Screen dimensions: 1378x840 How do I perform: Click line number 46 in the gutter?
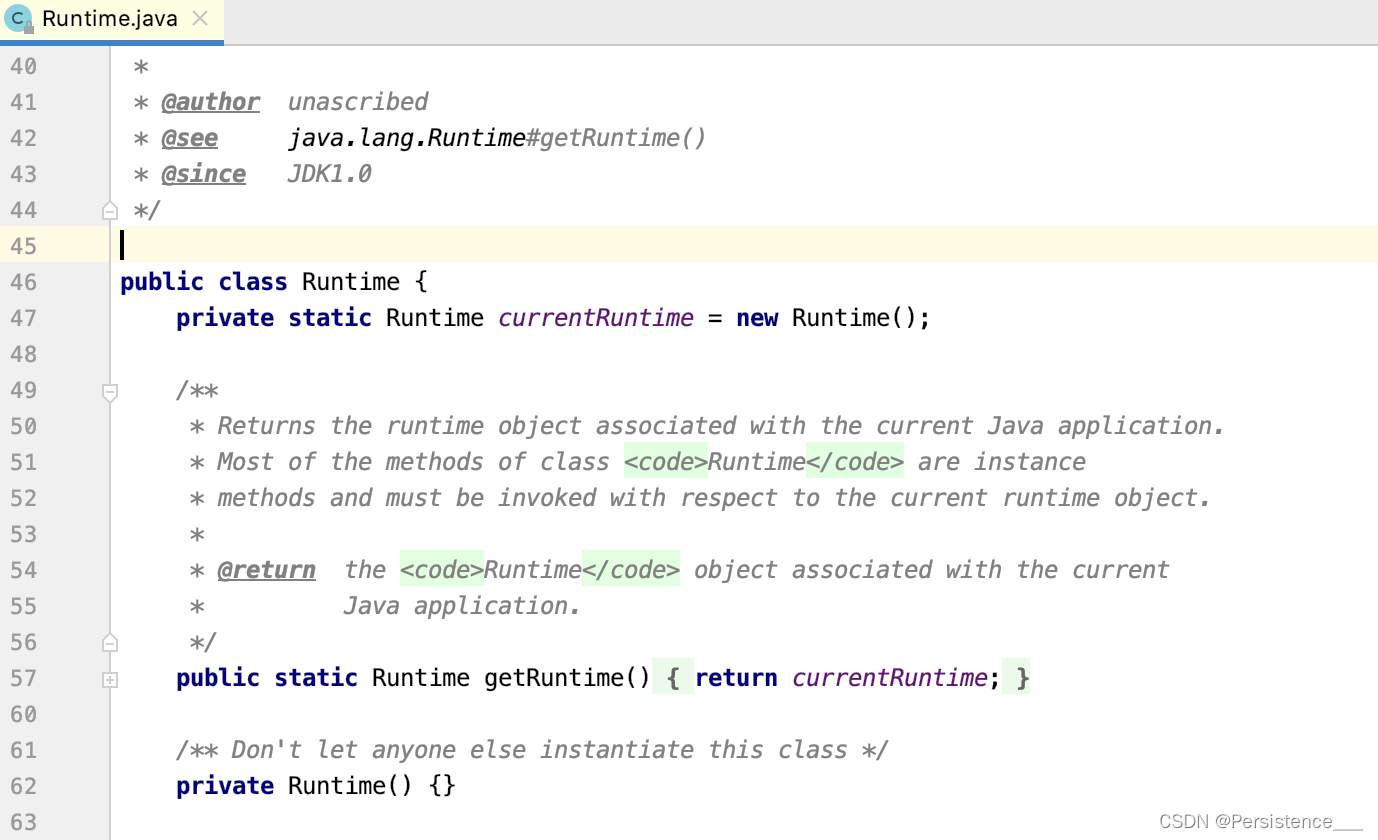(x=23, y=282)
